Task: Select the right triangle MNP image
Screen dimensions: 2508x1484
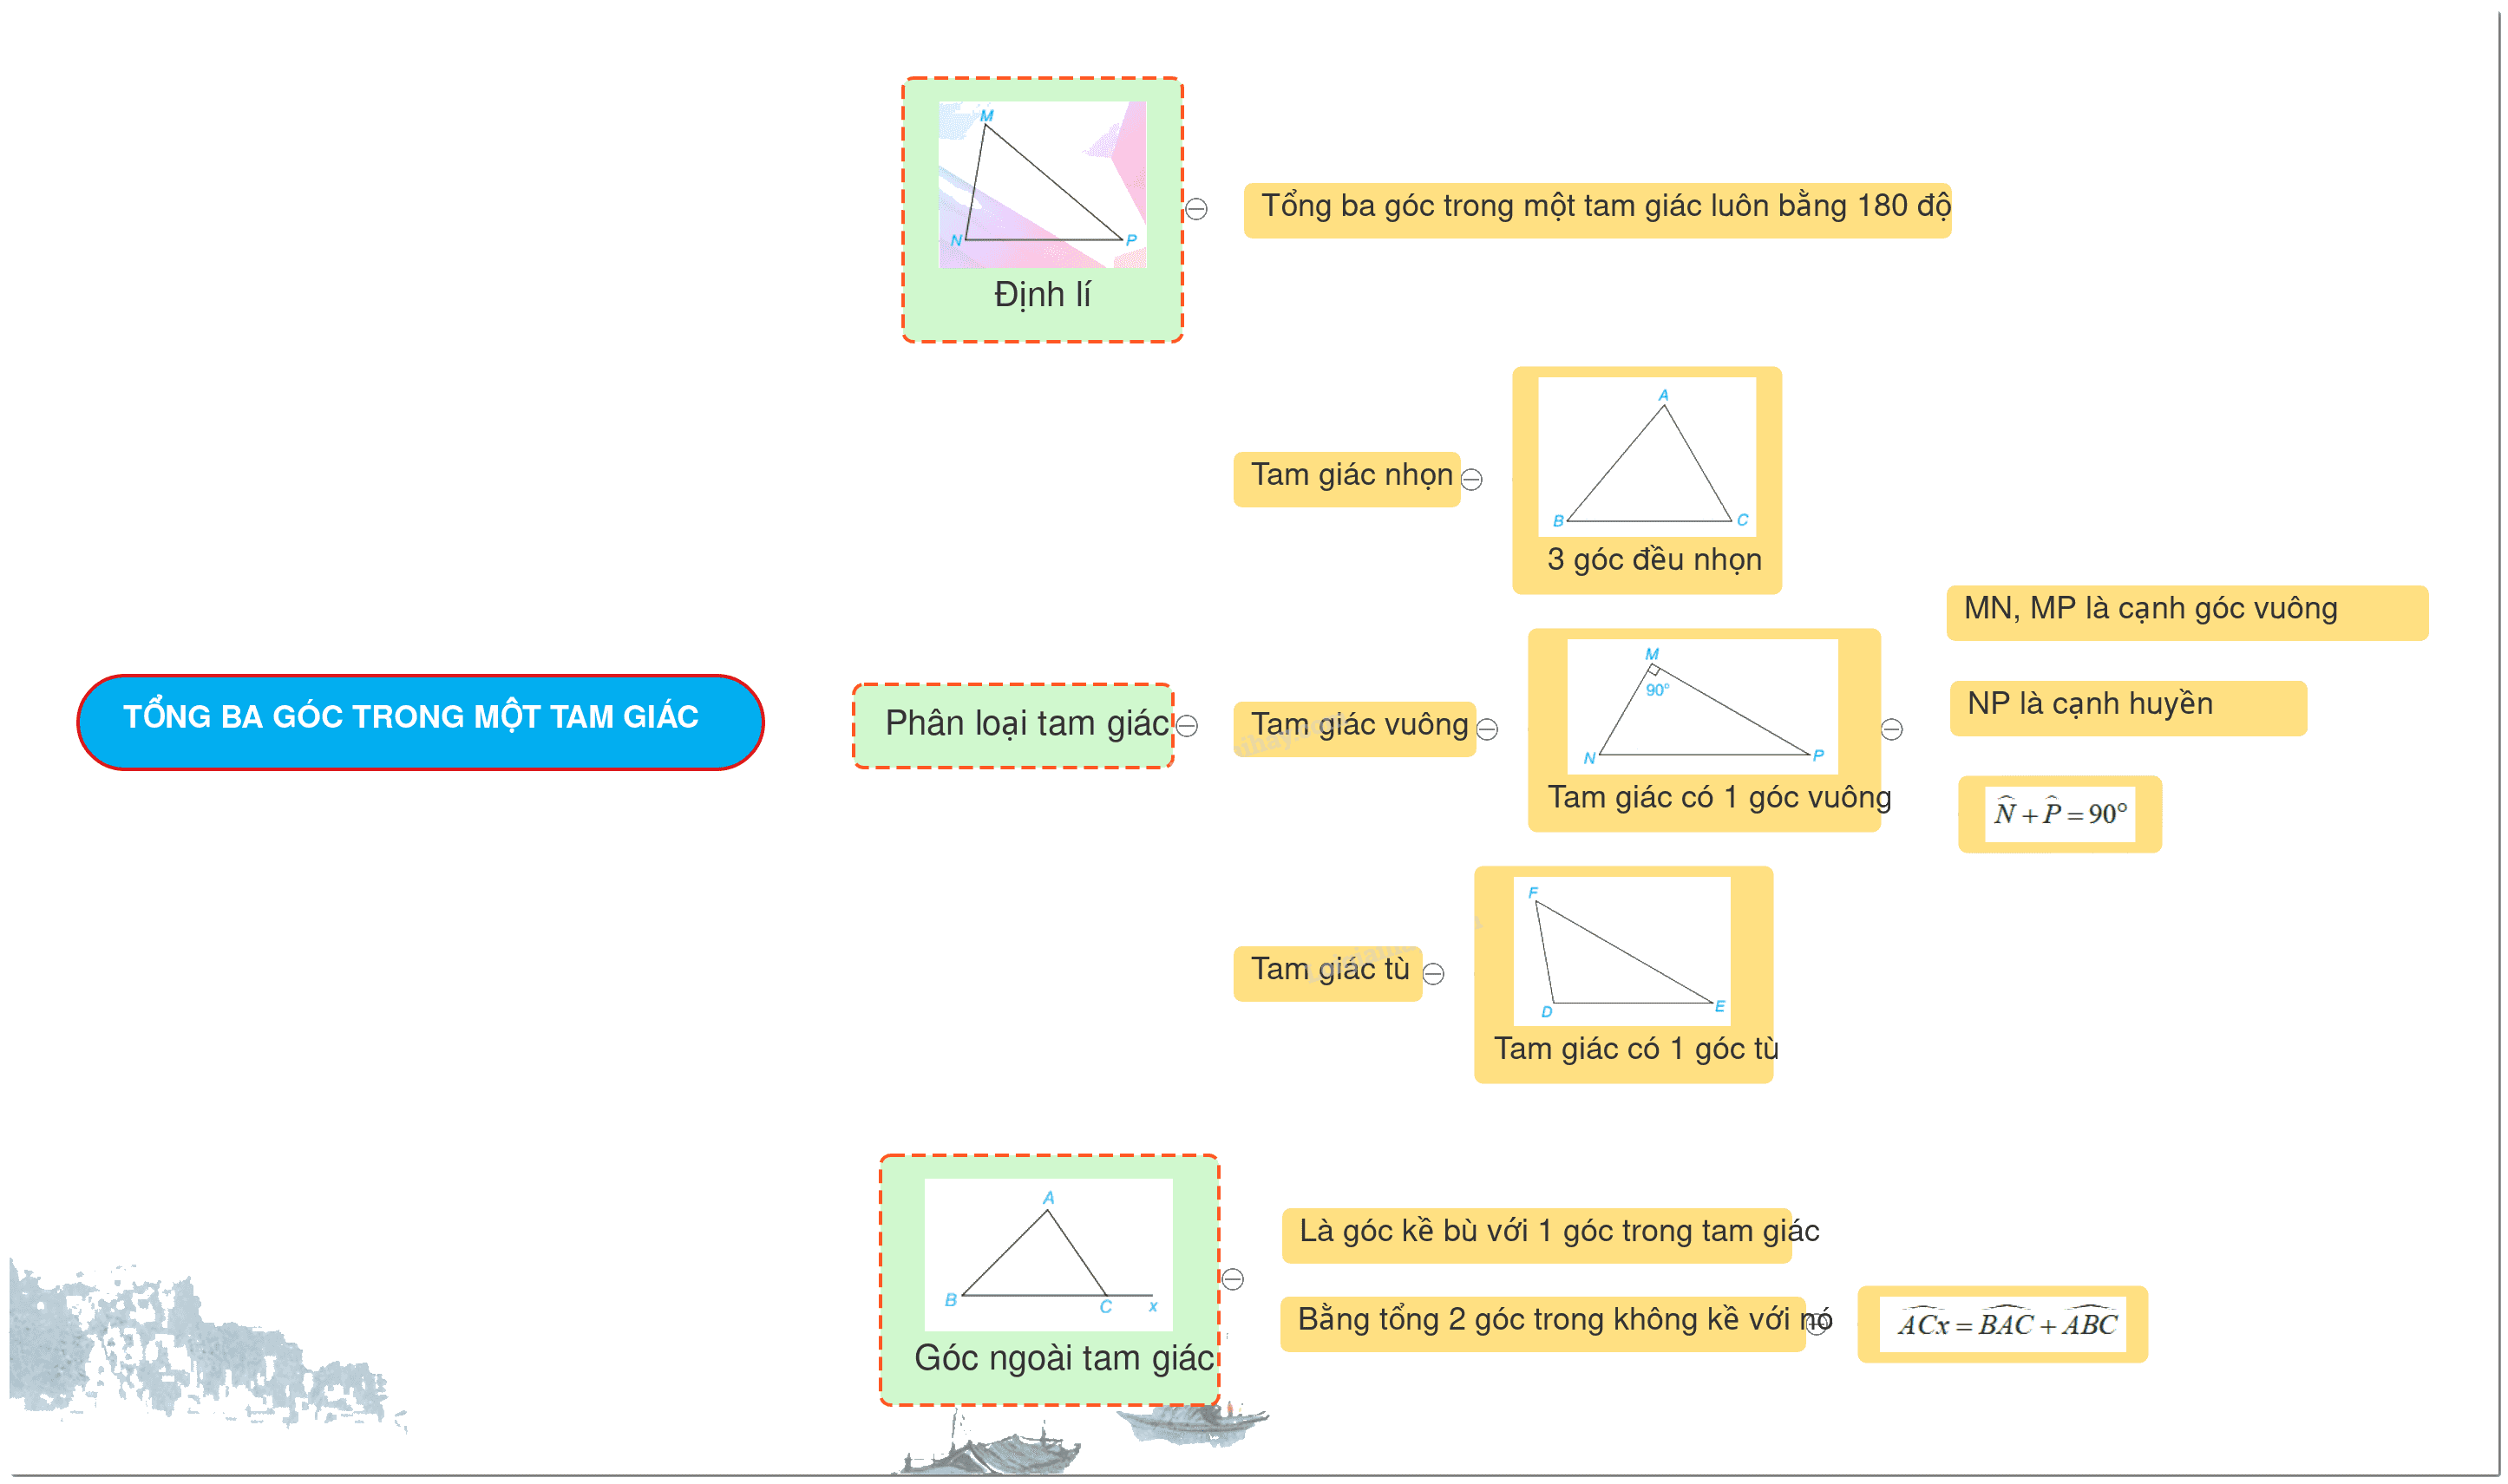Action: pyautogui.click(x=1703, y=706)
